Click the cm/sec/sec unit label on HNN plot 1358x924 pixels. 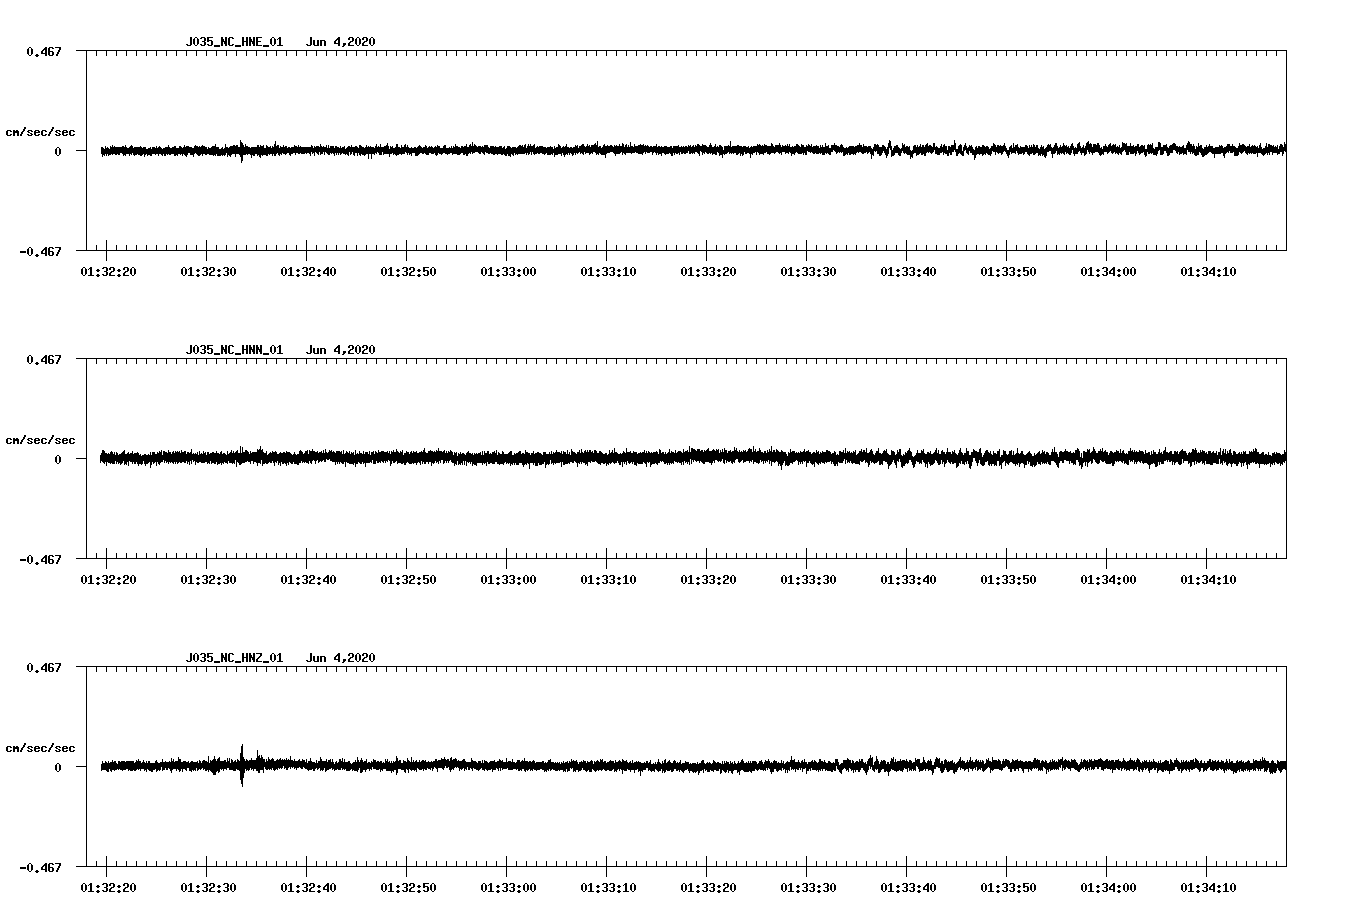(x=40, y=440)
